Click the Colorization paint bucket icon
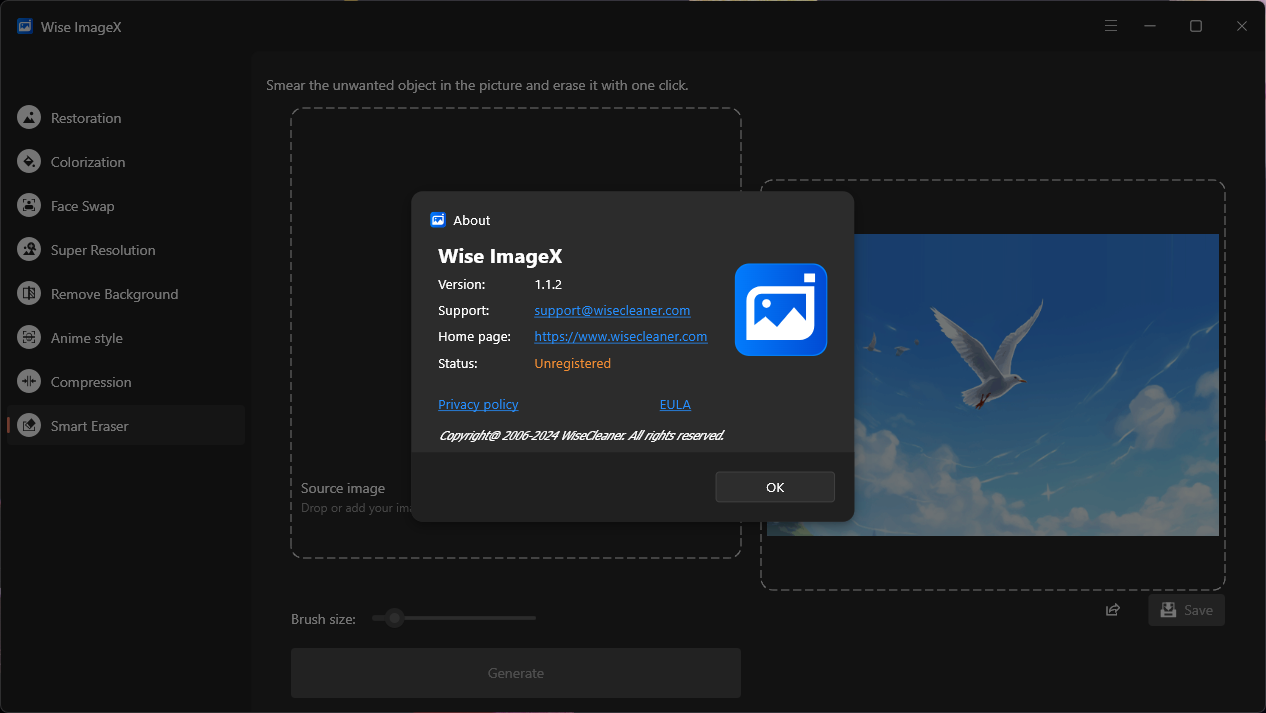1266x713 pixels. pyautogui.click(x=29, y=162)
